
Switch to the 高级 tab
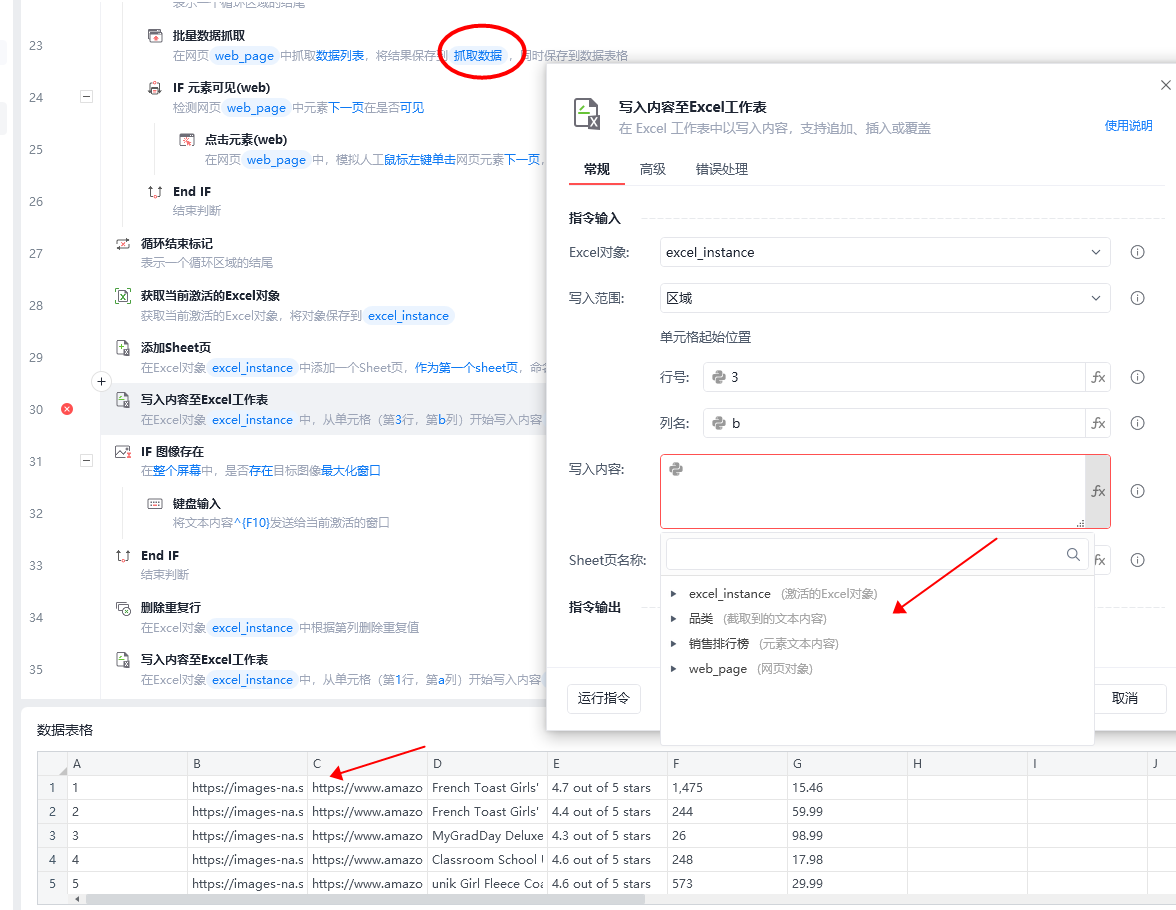[652, 170]
